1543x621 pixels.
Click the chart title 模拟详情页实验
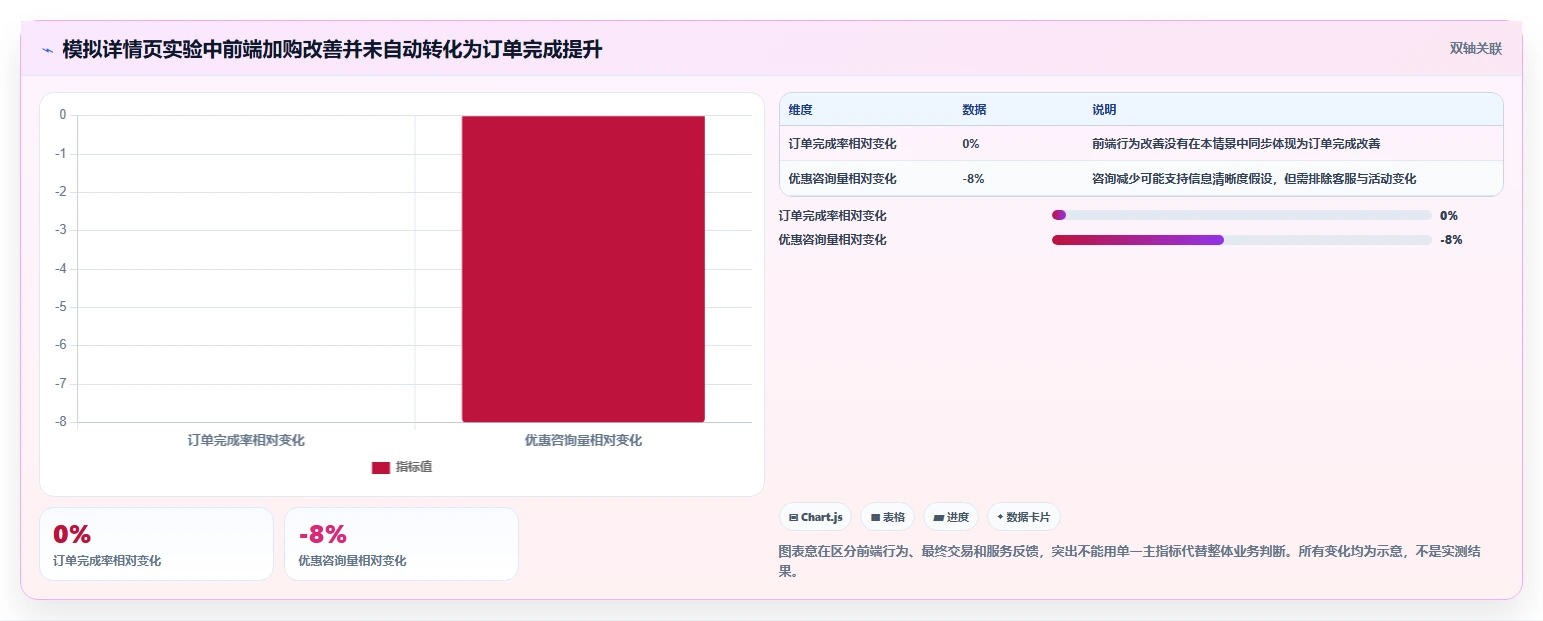332,50
